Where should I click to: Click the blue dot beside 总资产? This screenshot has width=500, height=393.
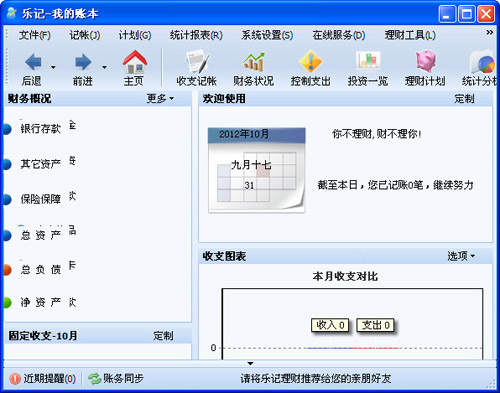7,235
